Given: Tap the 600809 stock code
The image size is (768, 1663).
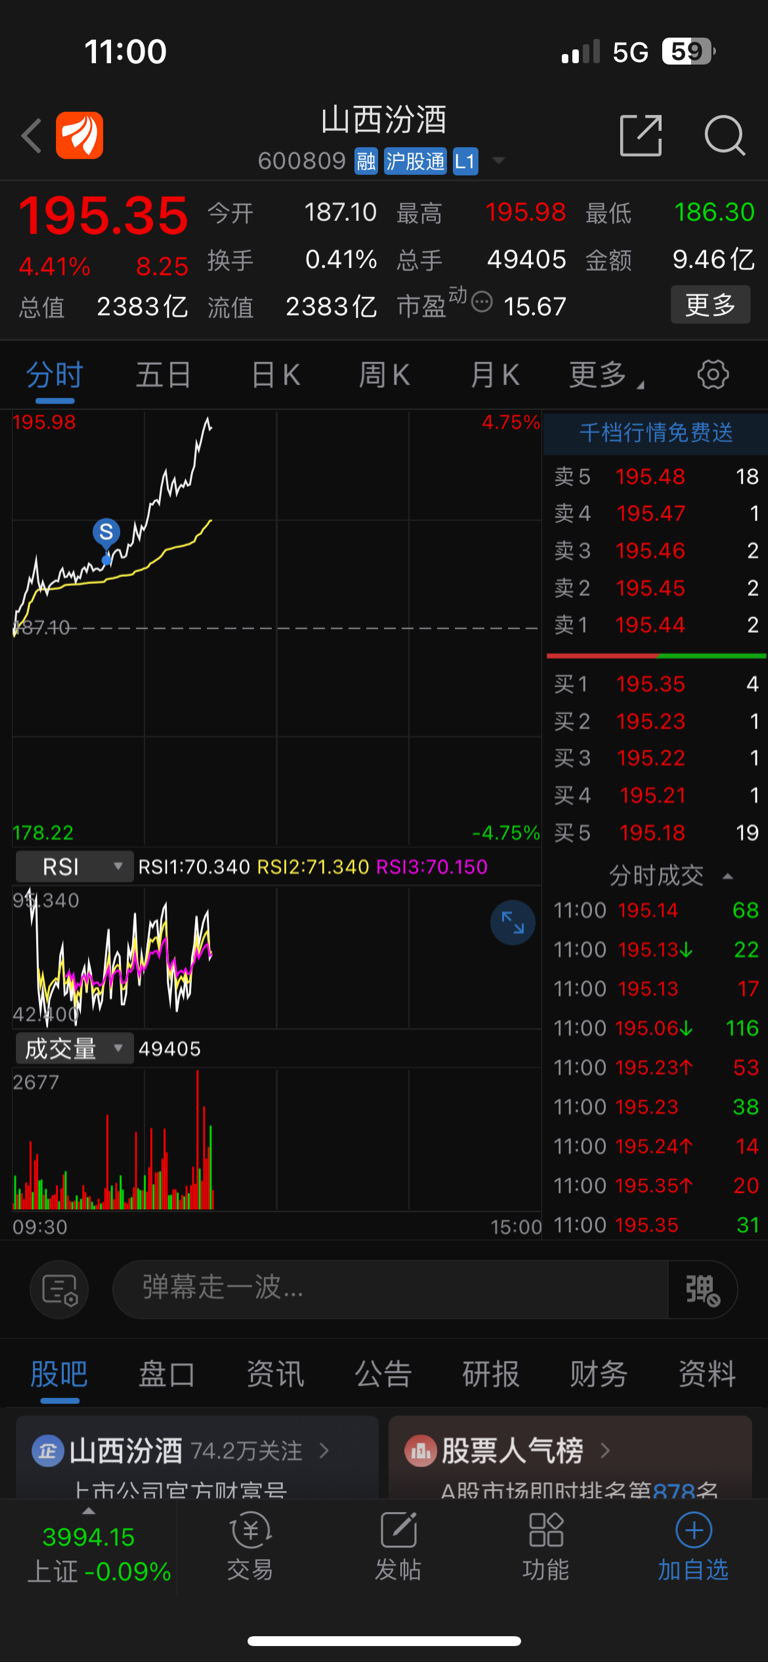Looking at the screenshot, I should 302,161.
